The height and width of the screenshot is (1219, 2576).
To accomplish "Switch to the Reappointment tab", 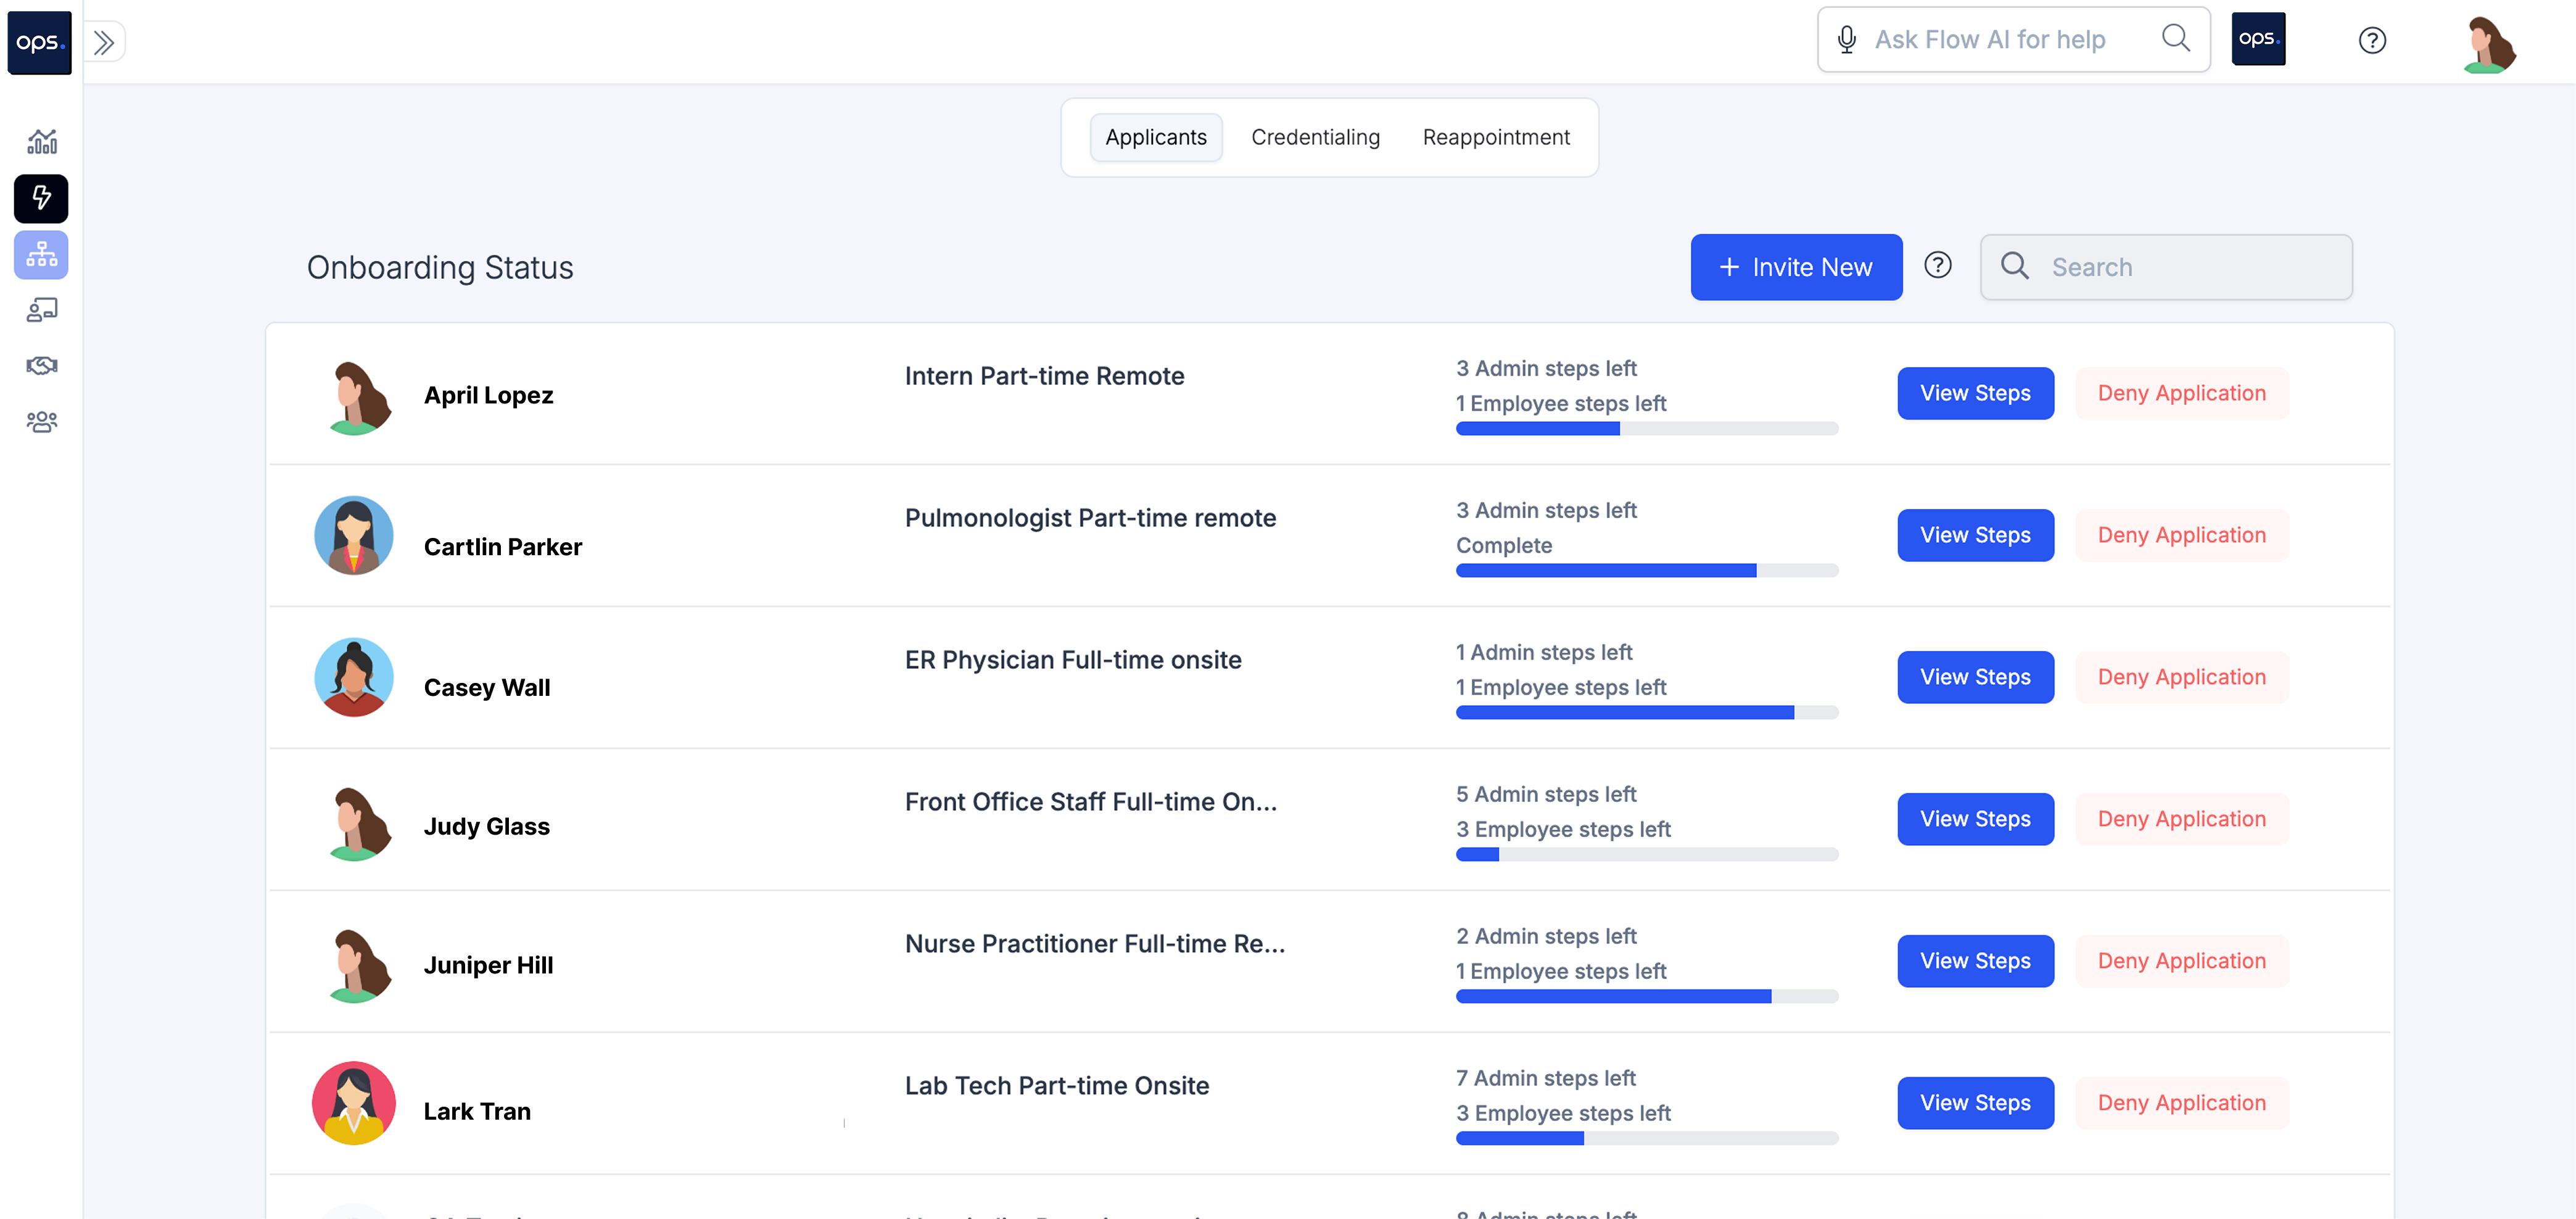I will tap(1495, 137).
